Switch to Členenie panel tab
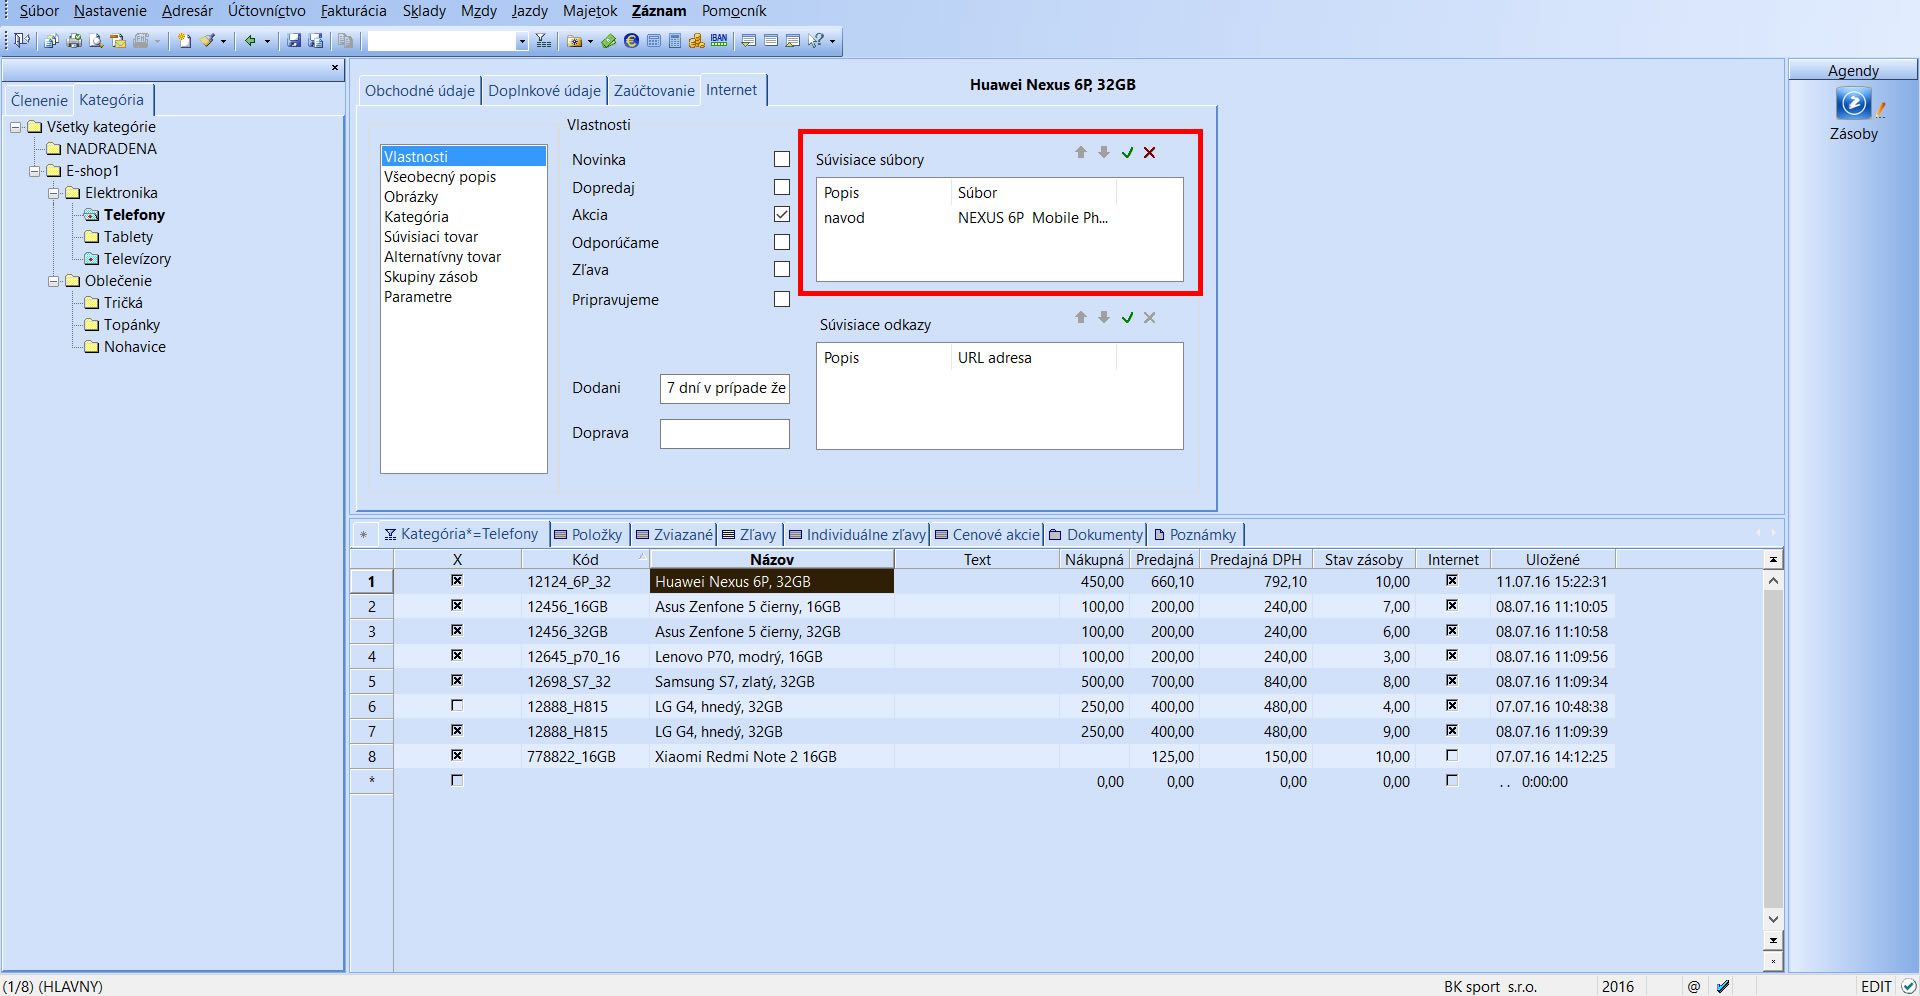 39,100
